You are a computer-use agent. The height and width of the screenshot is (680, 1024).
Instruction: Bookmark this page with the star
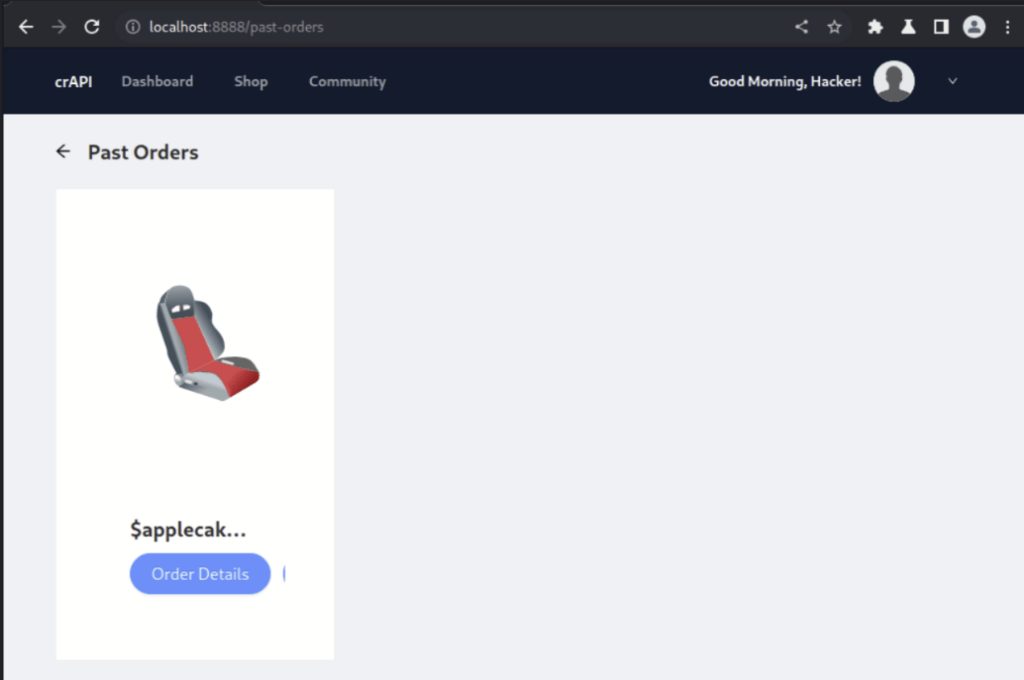click(x=834, y=27)
